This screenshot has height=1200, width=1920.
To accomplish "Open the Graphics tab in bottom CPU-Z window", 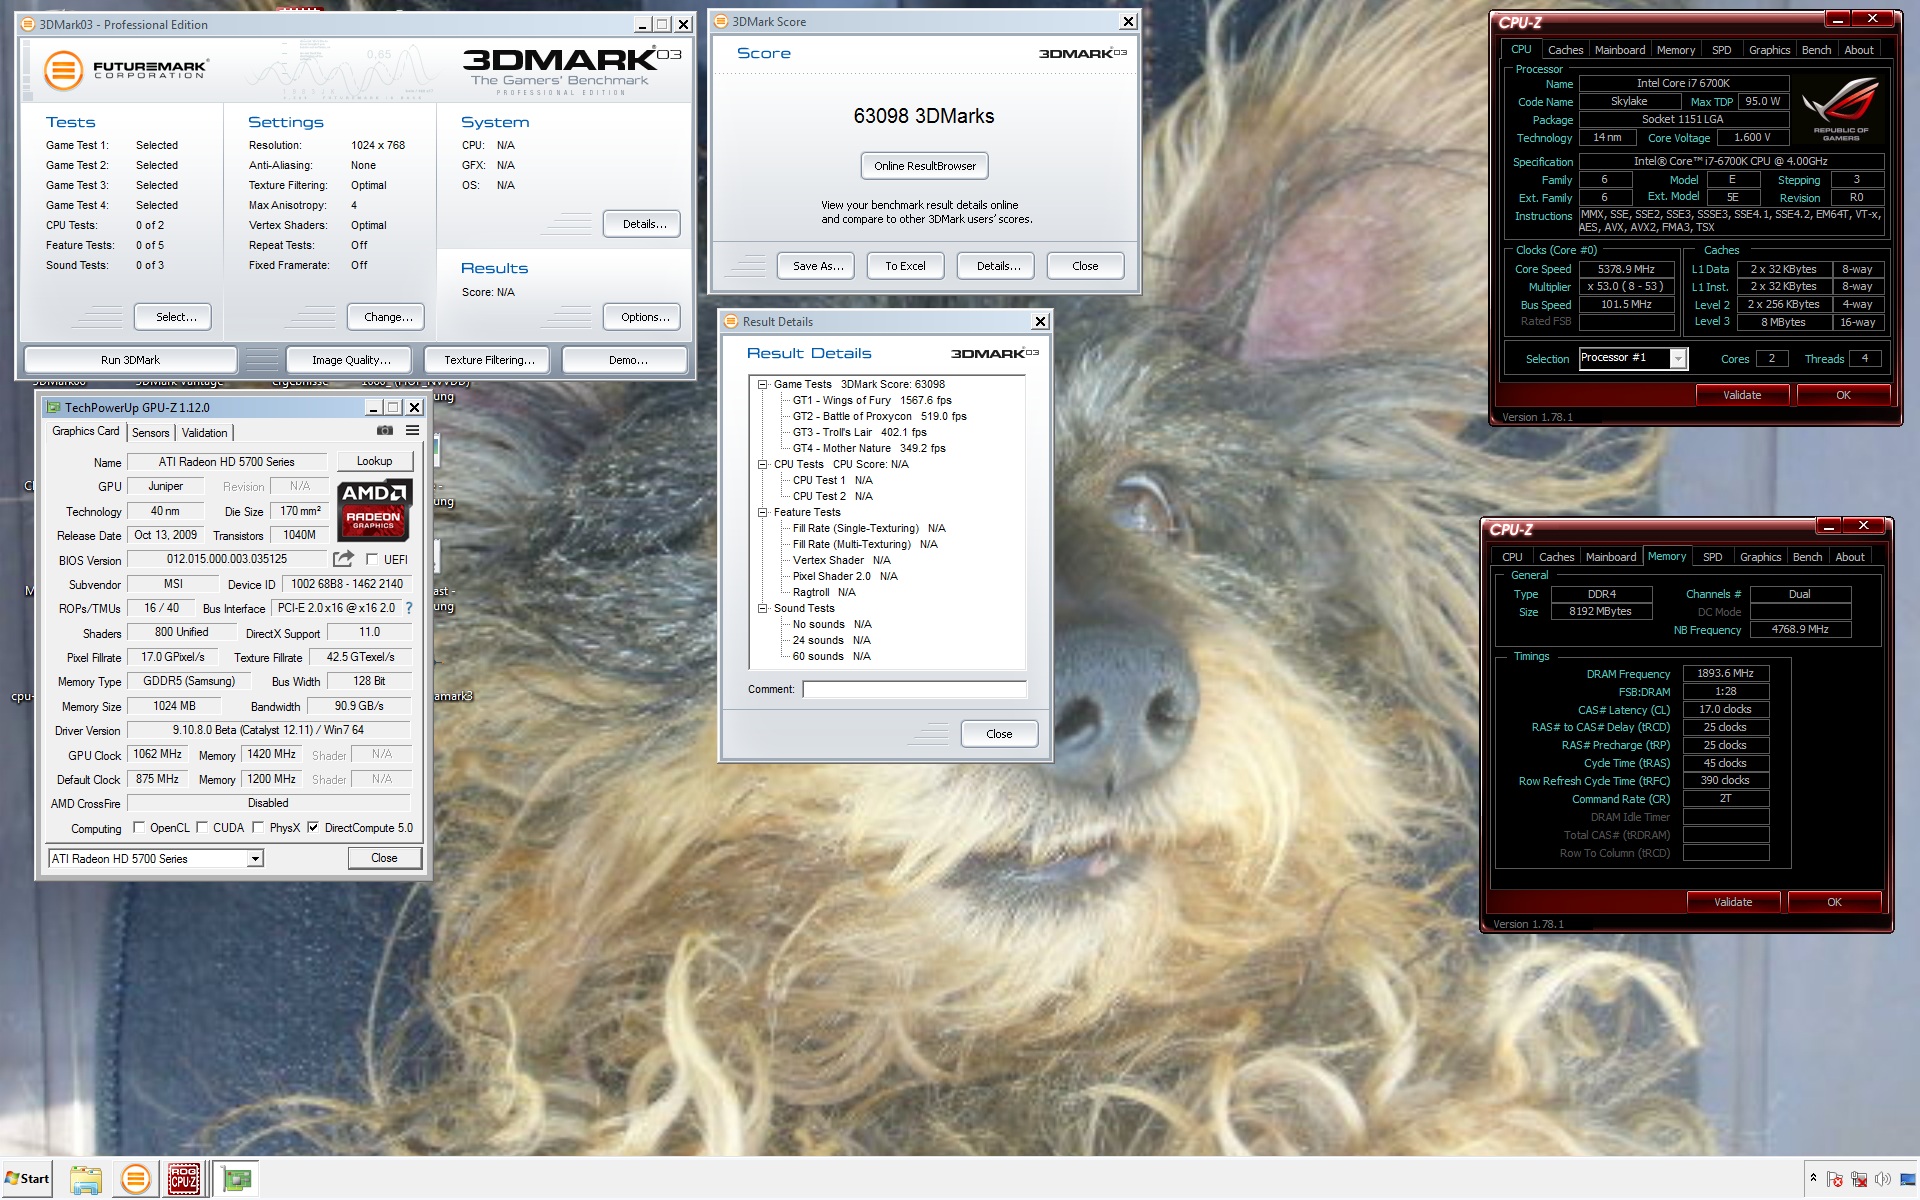I will (x=1760, y=557).
